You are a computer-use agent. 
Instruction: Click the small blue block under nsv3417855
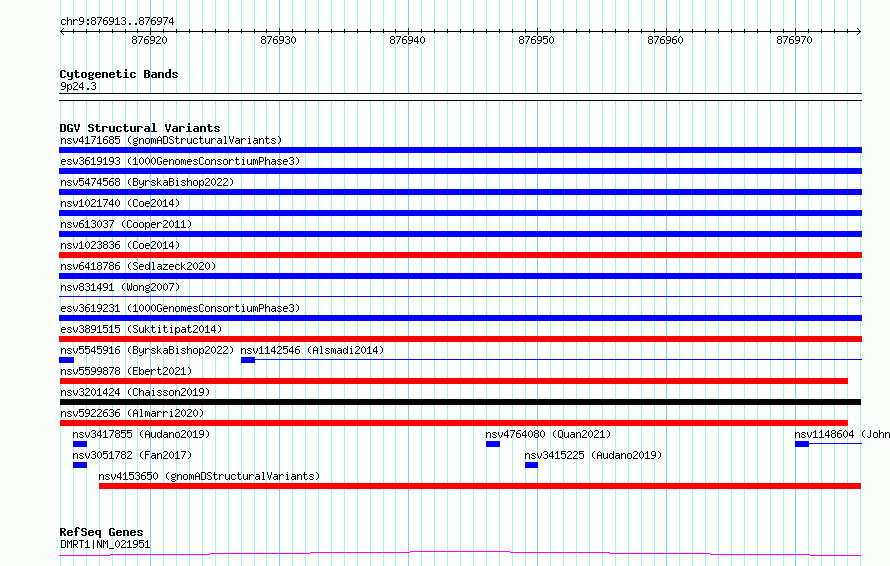pos(80,444)
